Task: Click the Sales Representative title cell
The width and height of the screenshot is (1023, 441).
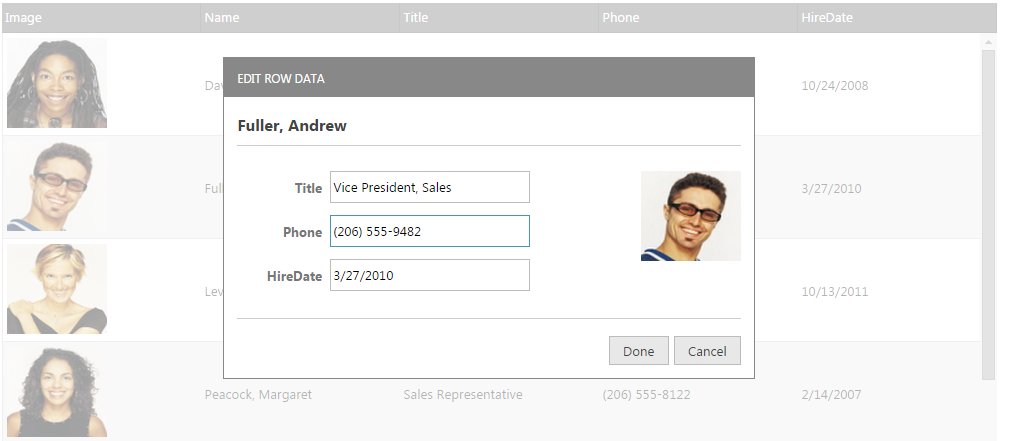Action: point(462,395)
